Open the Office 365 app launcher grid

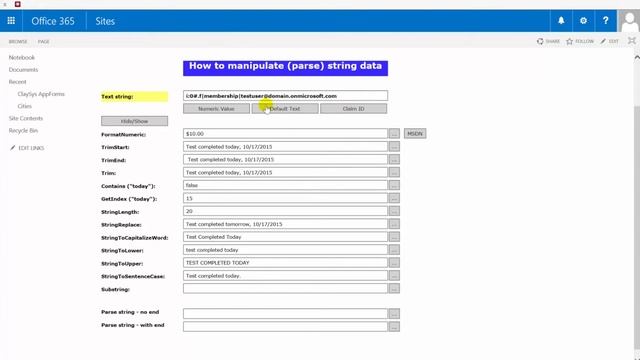pyautogui.click(x=11, y=21)
